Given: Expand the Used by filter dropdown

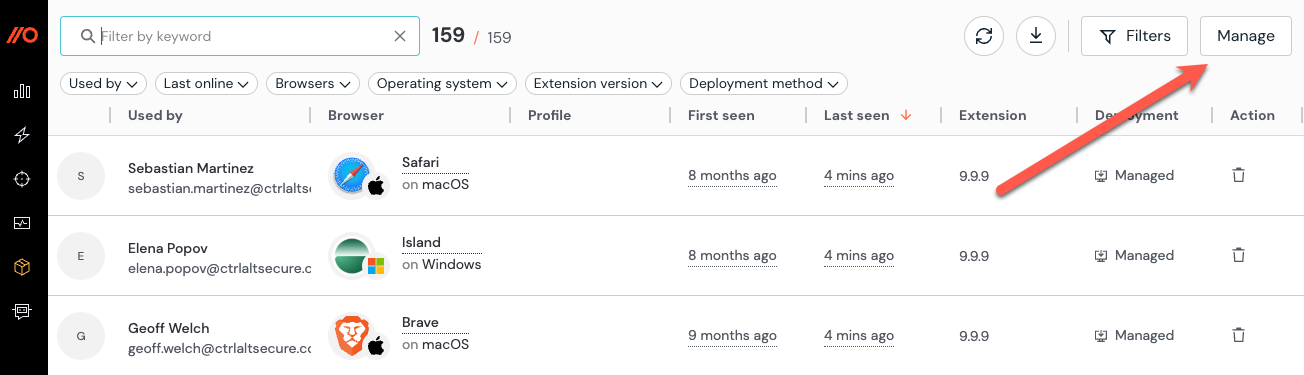Looking at the screenshot, I should click(x=104, y=84).
